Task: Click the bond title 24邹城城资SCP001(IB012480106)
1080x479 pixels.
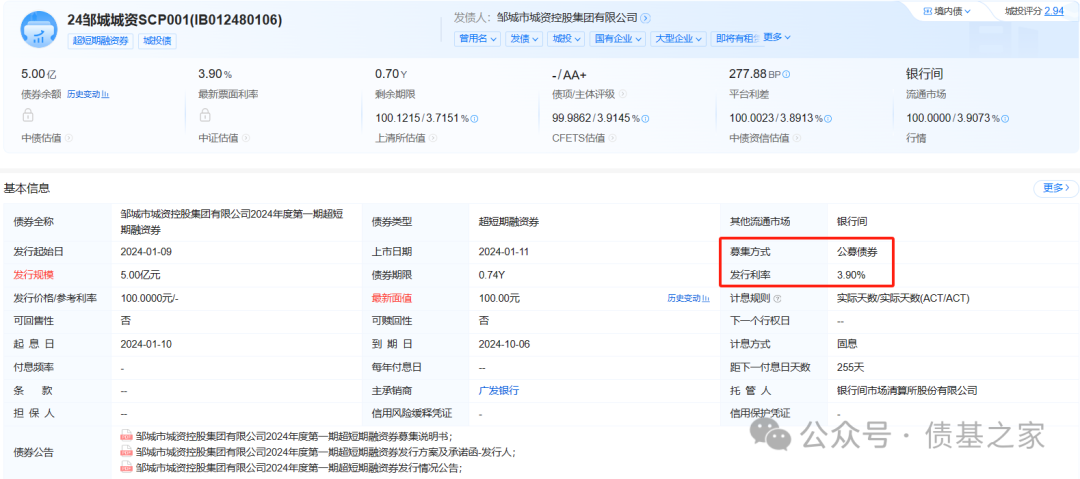Action: (175, 20)
